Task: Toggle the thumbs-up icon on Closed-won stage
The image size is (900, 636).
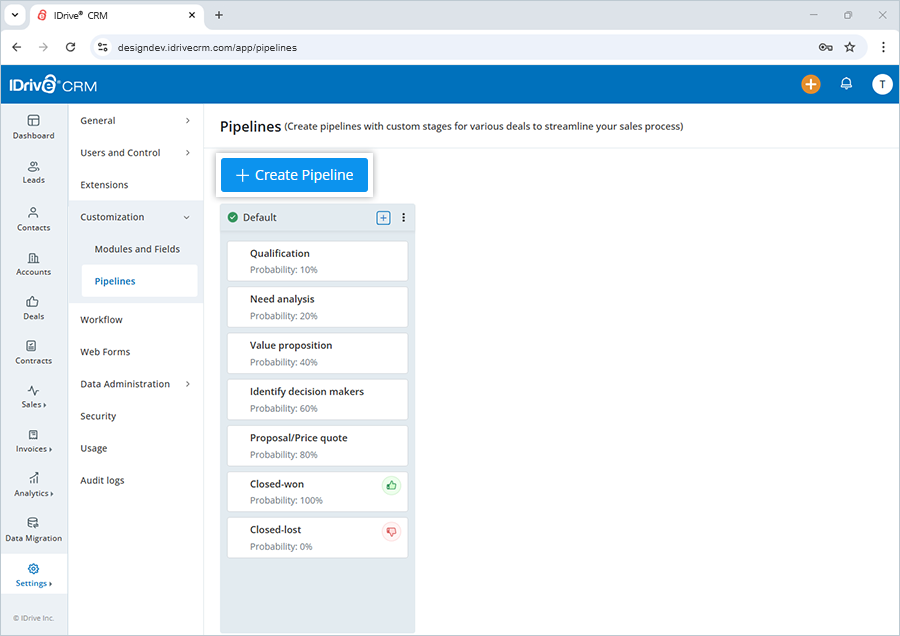Action: (390, 485)
